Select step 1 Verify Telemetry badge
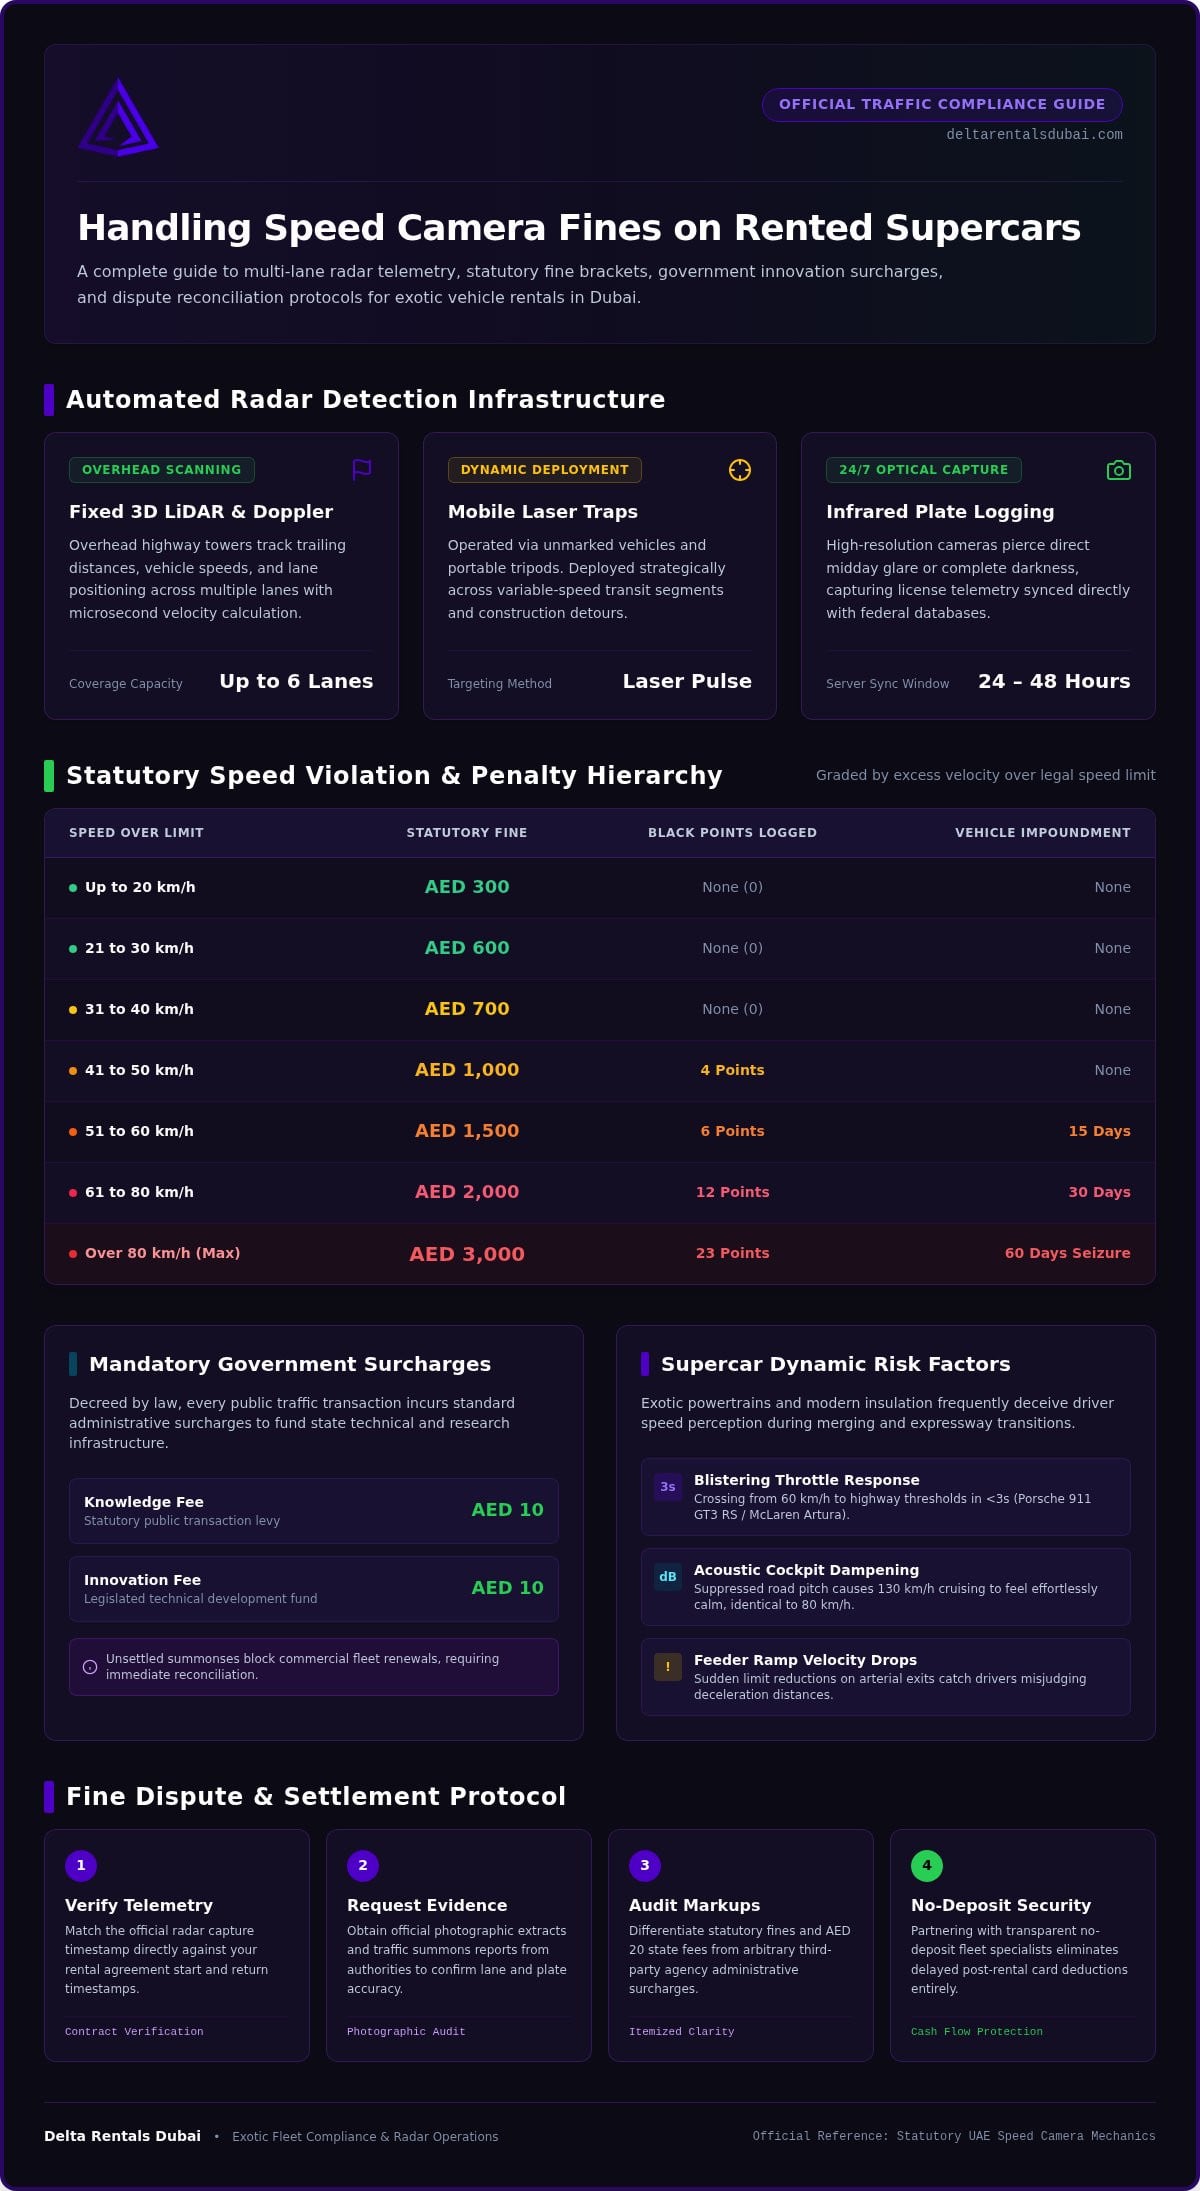 click(81, 1865)
